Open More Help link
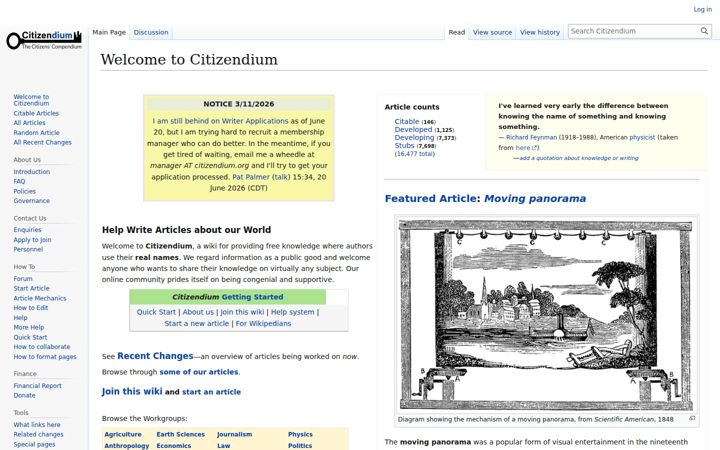 point(28,327)
